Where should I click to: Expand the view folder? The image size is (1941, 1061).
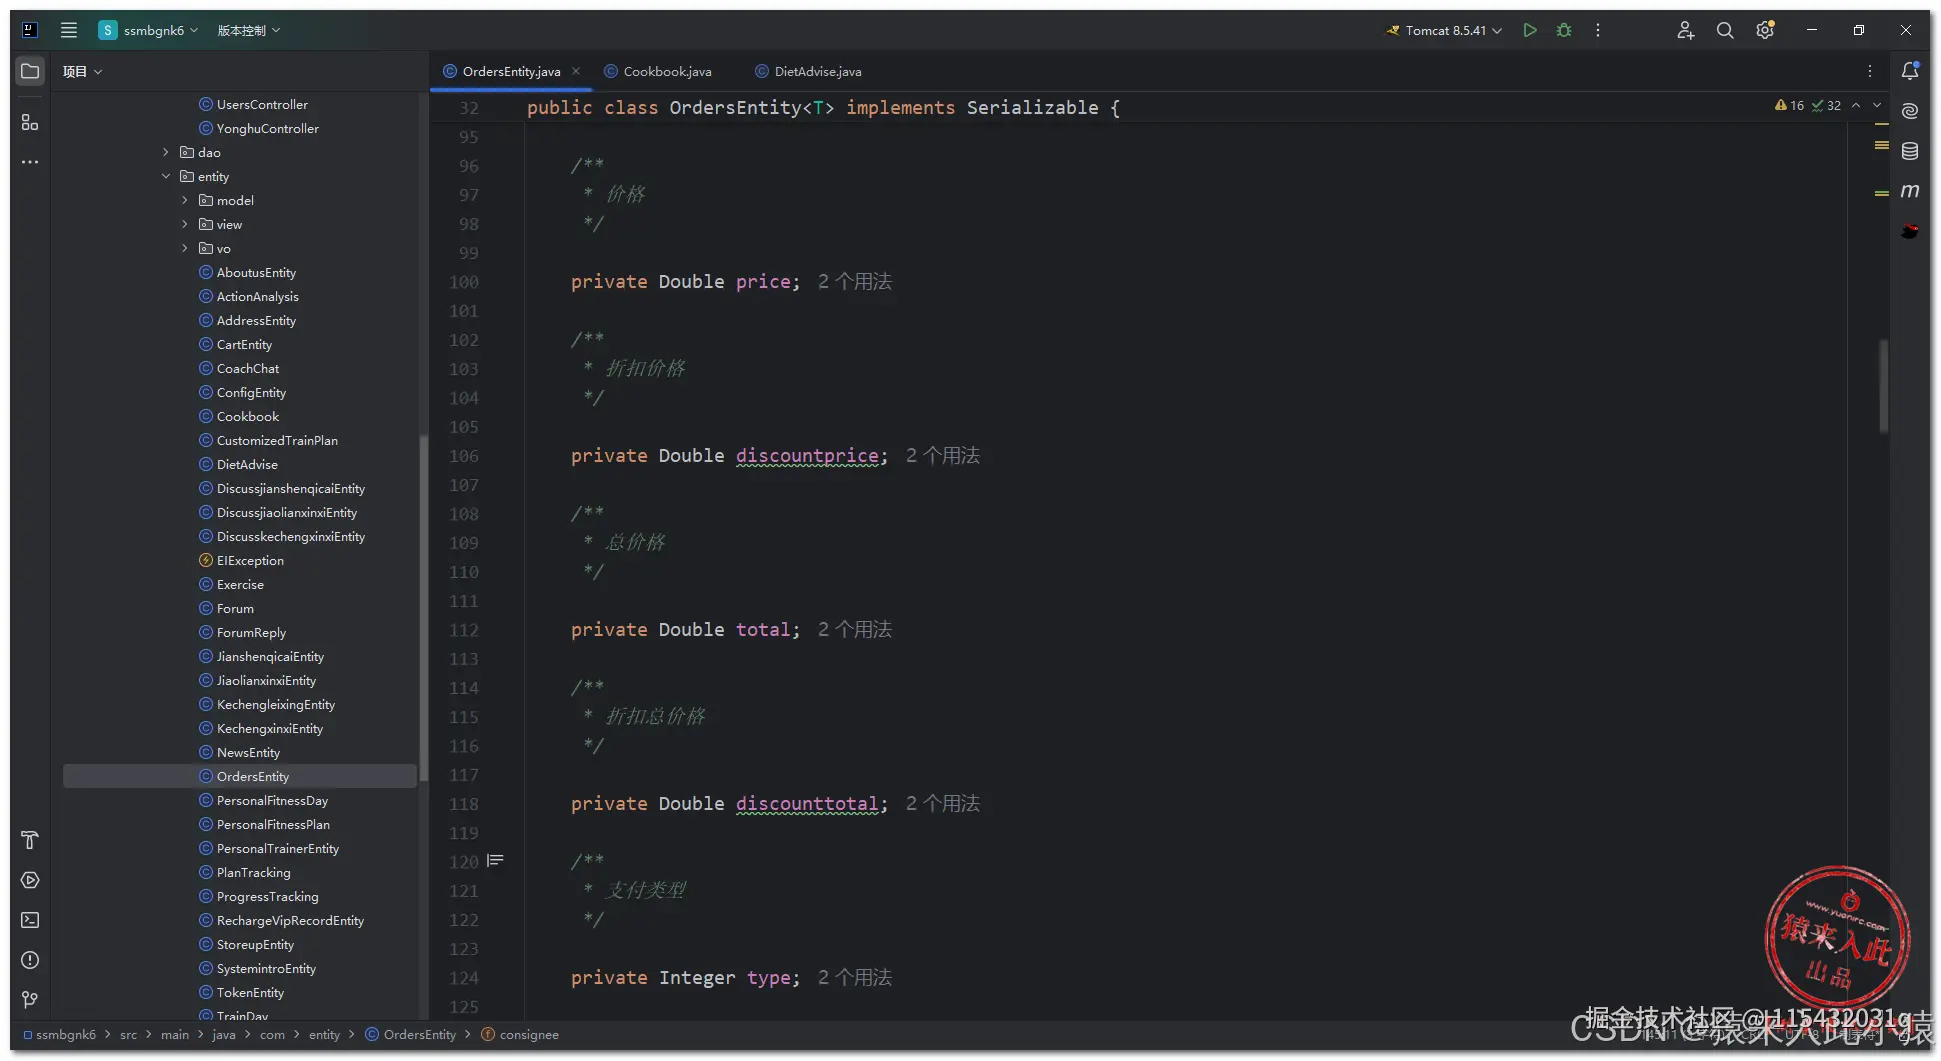[x=185, y=224]
